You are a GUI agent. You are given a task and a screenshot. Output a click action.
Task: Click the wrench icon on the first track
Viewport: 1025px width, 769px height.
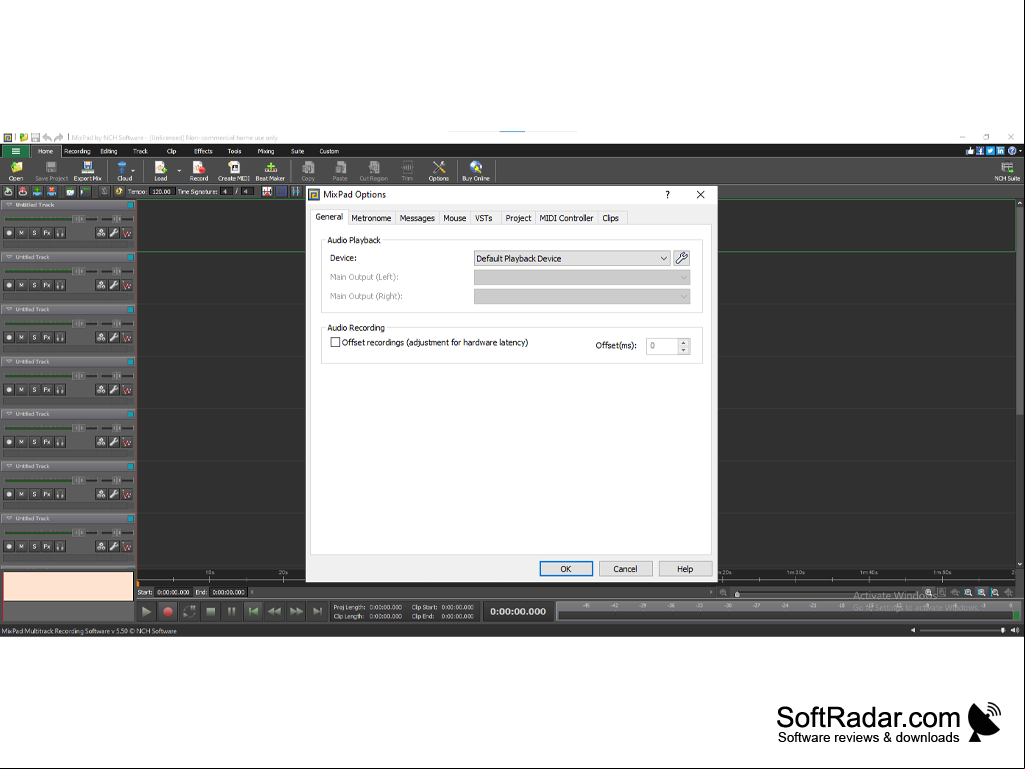(x=114, y=233)
